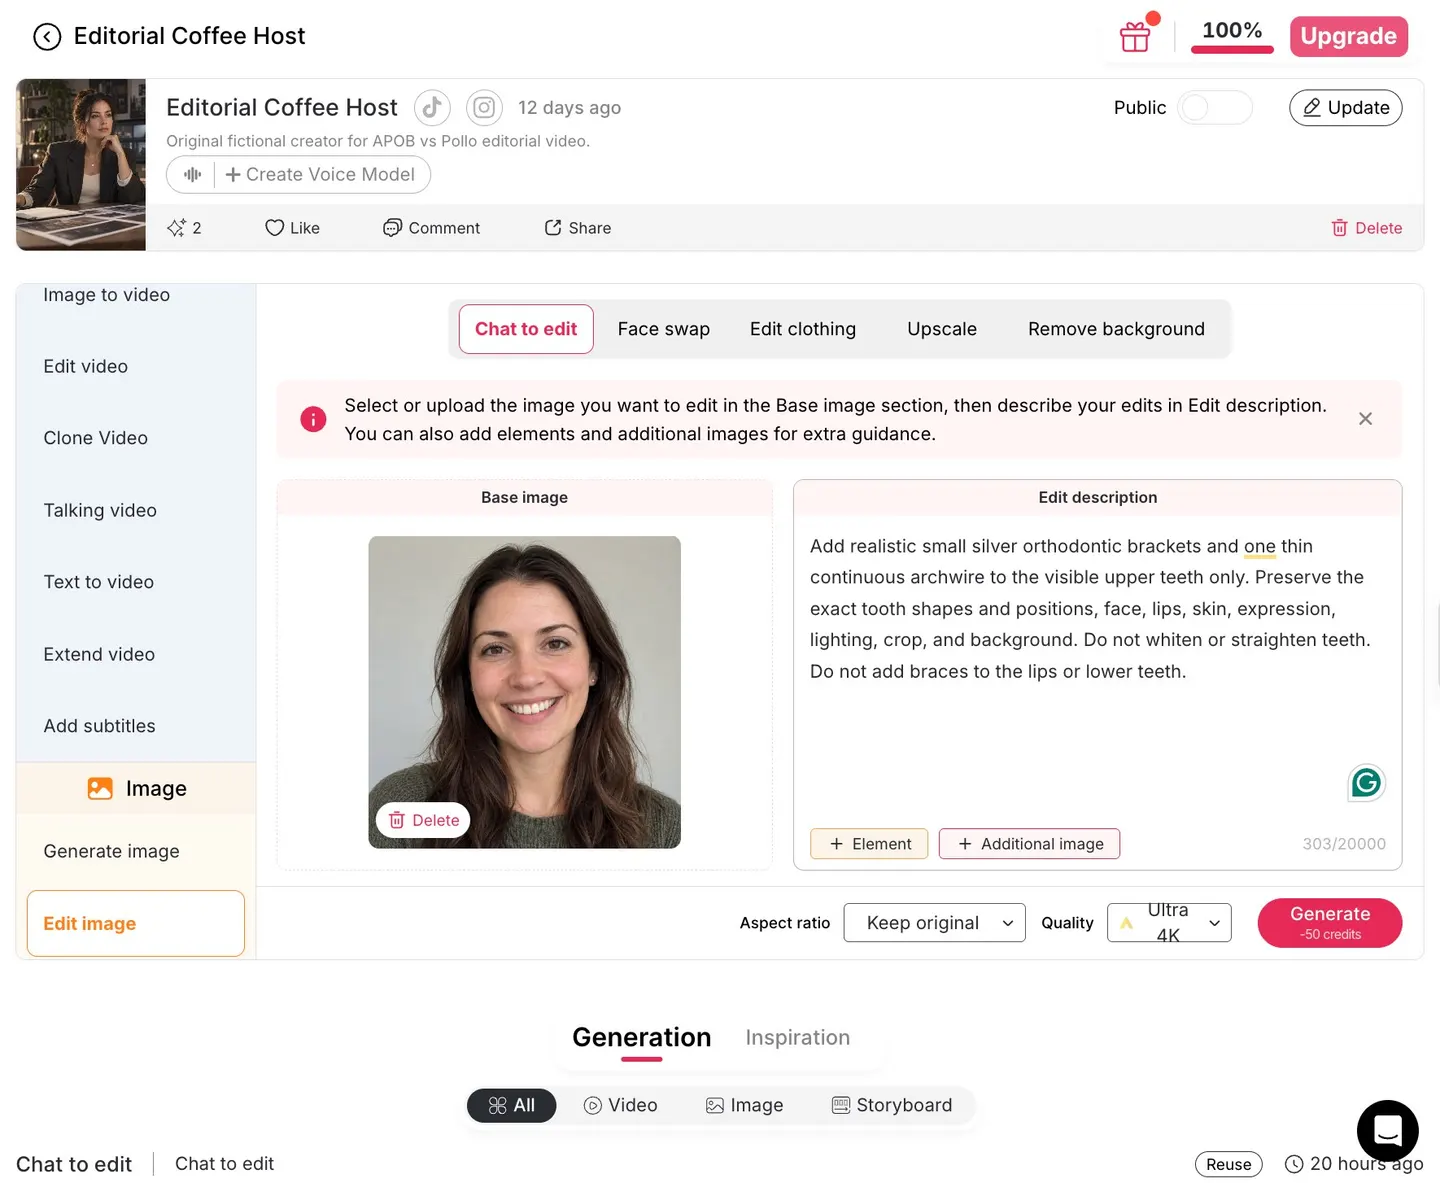1440x1183 pixels.
Task: Open the Upscale tab
Action: tap(942, 329)
